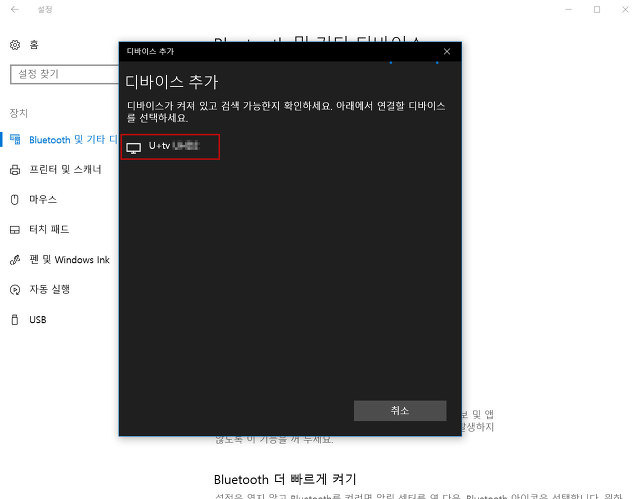Image resolution: width=640 pixels, height=499 pixels.
Task: Click the Bluetooth devices sidebar icon
Action: tap(15, 140)
